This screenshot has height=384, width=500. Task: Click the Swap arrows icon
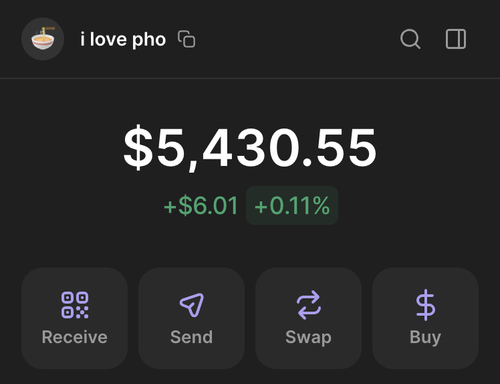(x=309, y=305)
